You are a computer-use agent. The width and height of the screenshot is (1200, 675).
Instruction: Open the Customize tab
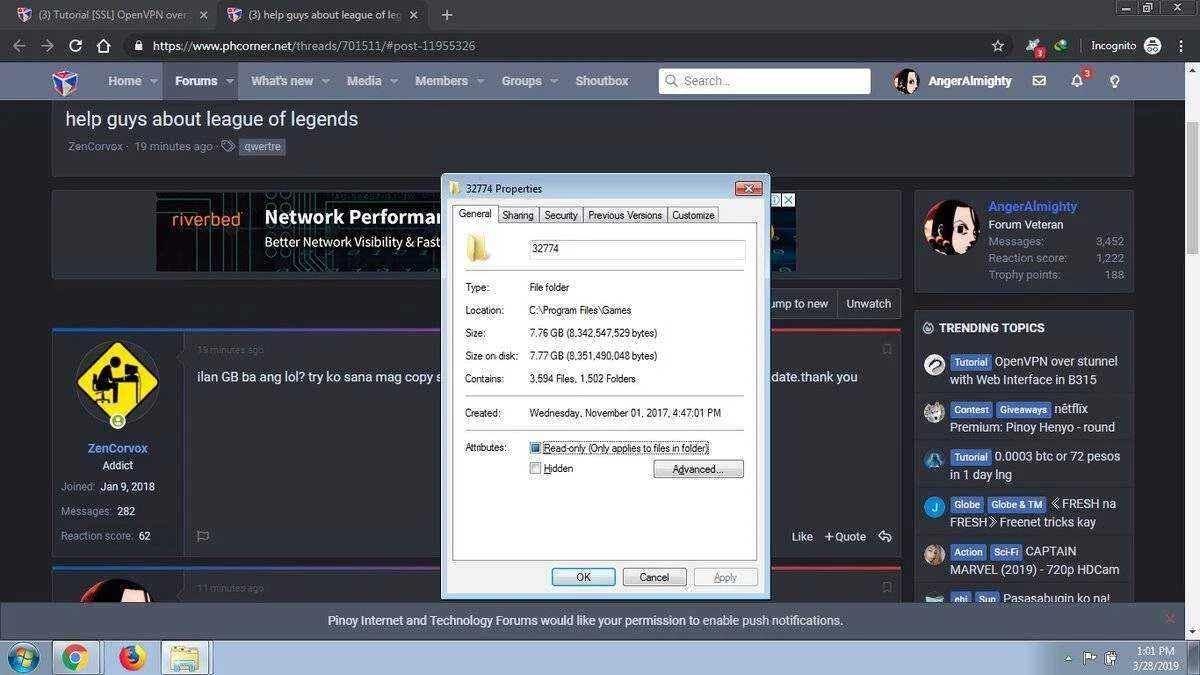point(693,215)
